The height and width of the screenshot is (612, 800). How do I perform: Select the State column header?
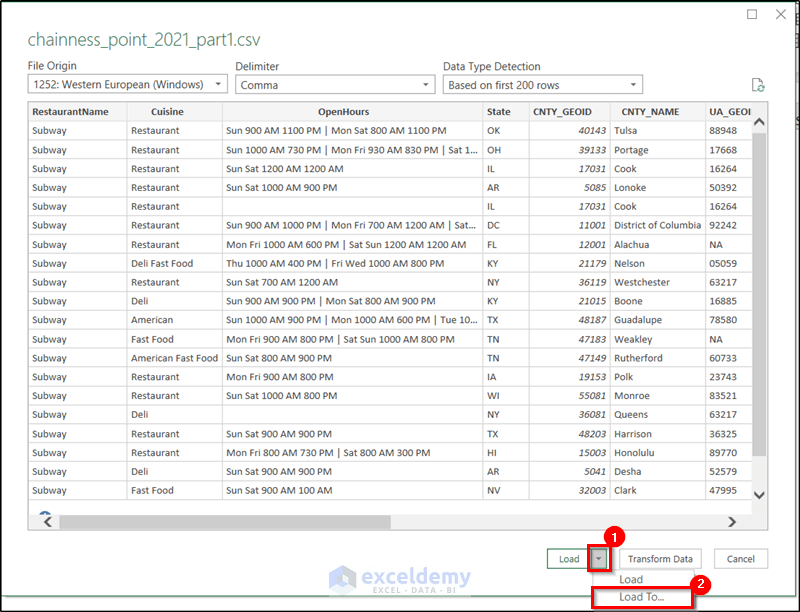pos(506,112)
